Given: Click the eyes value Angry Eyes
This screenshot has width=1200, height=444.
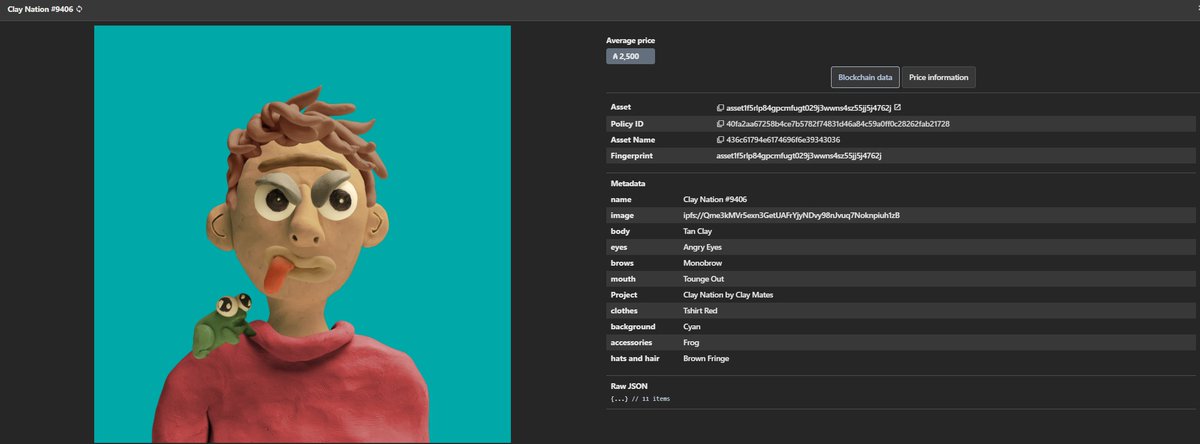Looking at the screenshot, I should 702,247.
